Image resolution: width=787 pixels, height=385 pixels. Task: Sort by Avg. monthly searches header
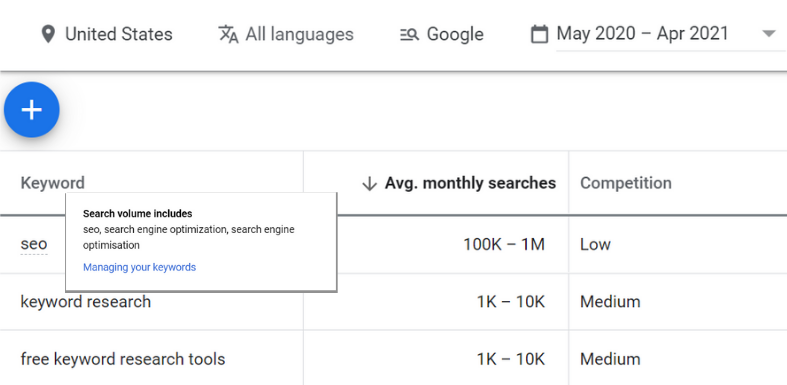coord(470,183)
